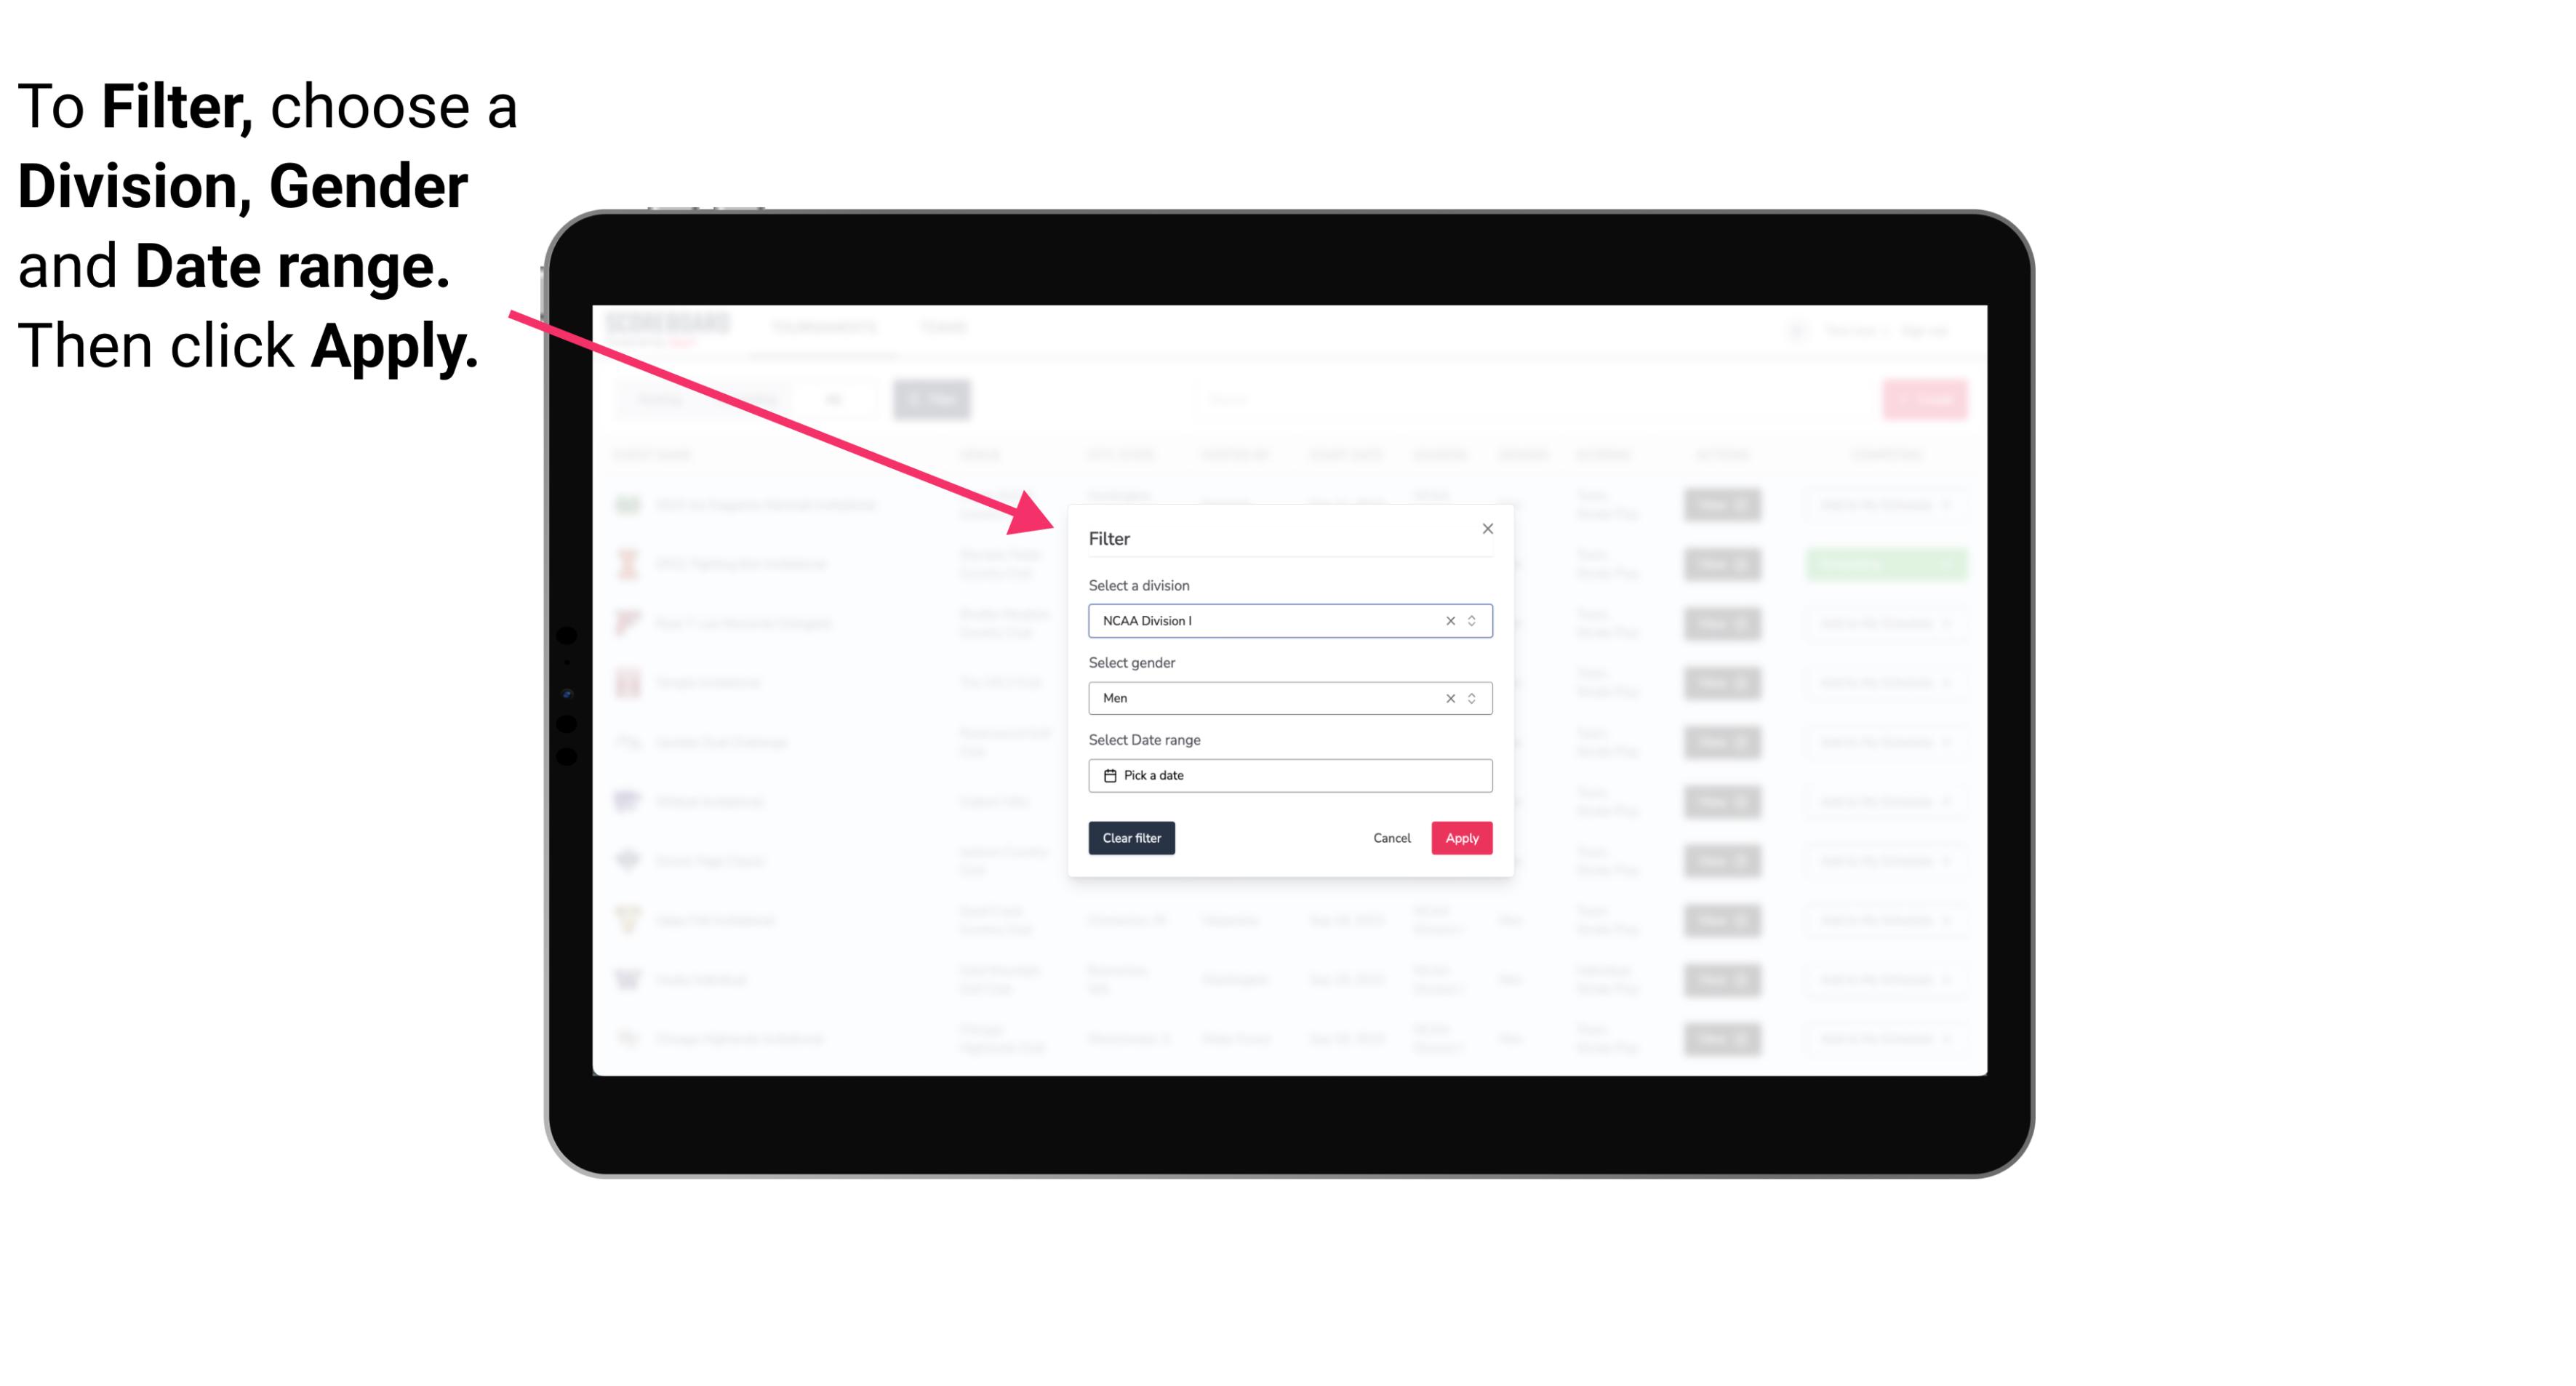Click the X to clear NCAA Division I
Image resolution: width=2576 pixels, height=1386 pixels.
click(1447, 620)
